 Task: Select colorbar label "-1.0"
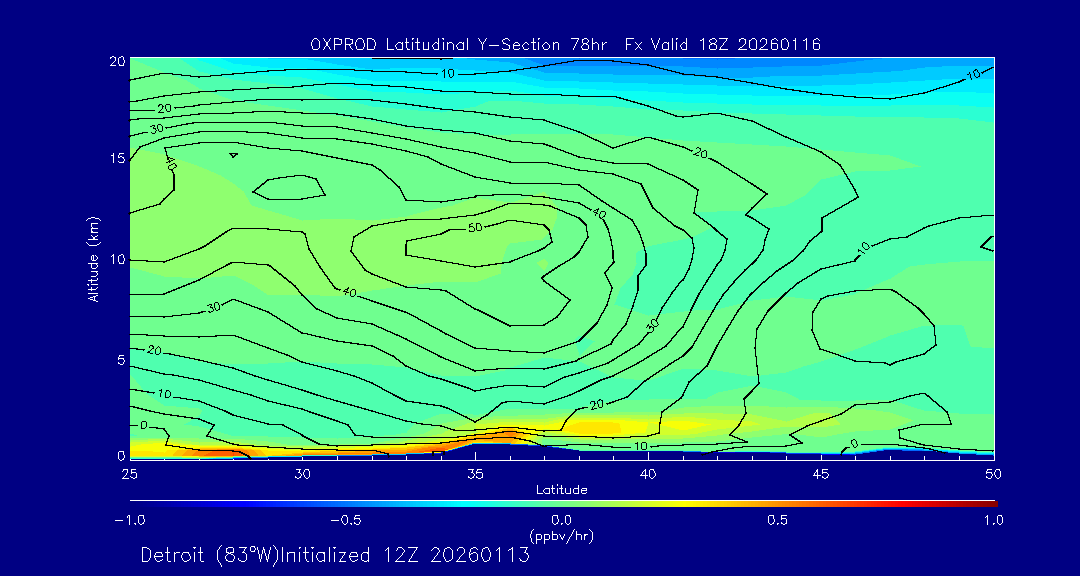129,520
